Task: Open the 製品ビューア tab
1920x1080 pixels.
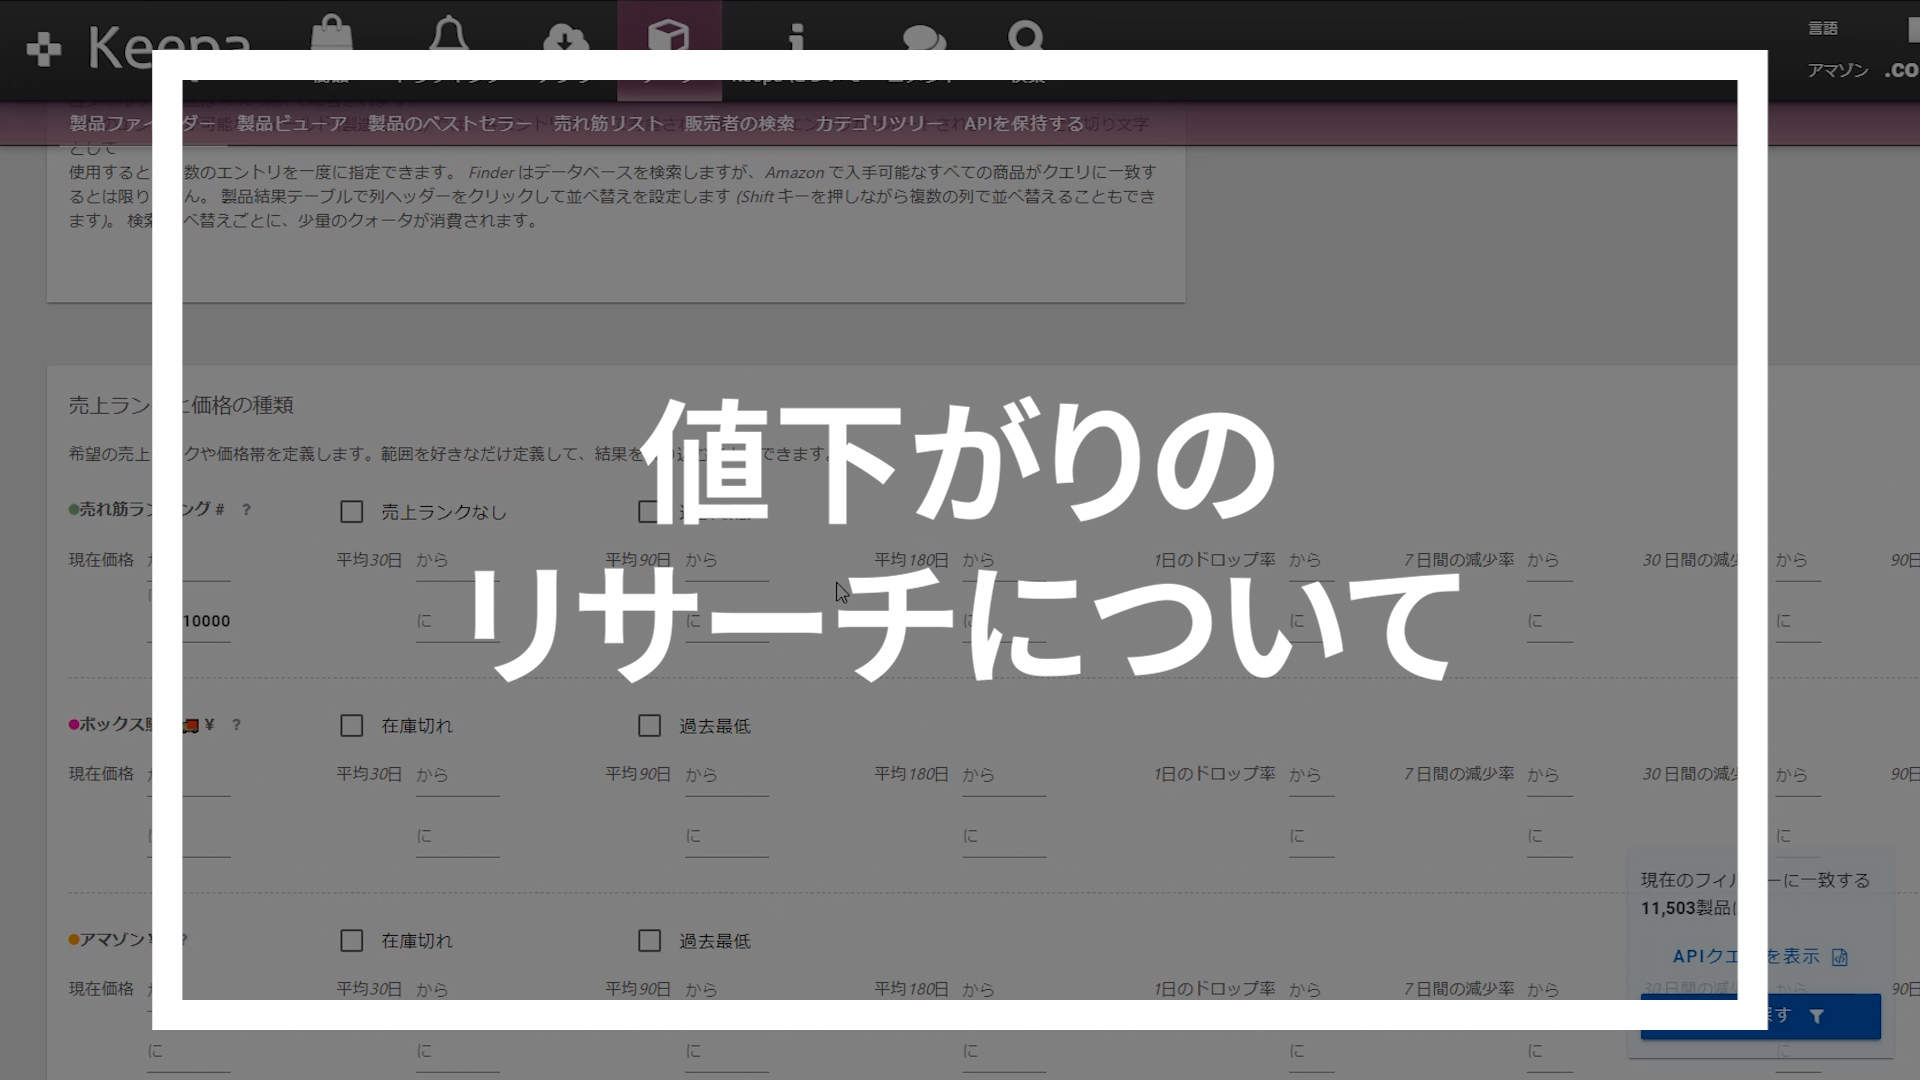Action: pyautogui.click(x=292, y=124)
